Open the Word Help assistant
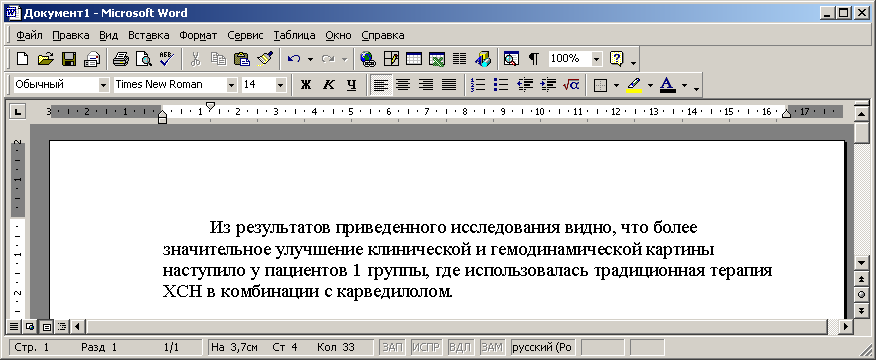The image size is (876, 360). [x=616, y=59]
